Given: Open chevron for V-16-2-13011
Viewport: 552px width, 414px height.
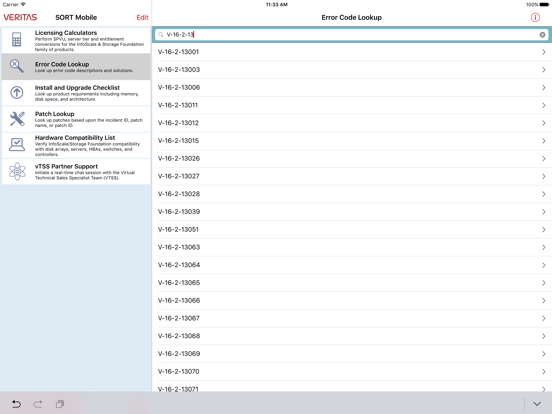Looking at the screenshot, I should [x=544, y=105].
